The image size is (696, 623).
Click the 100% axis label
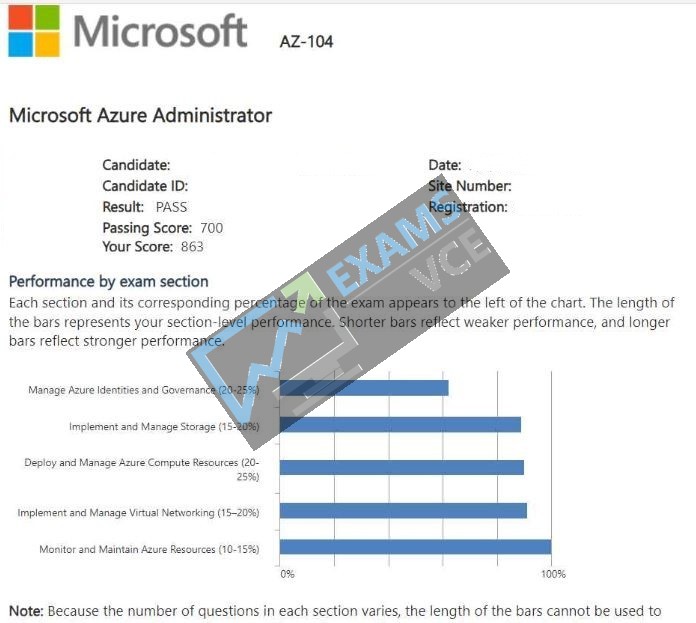[553, 574]
